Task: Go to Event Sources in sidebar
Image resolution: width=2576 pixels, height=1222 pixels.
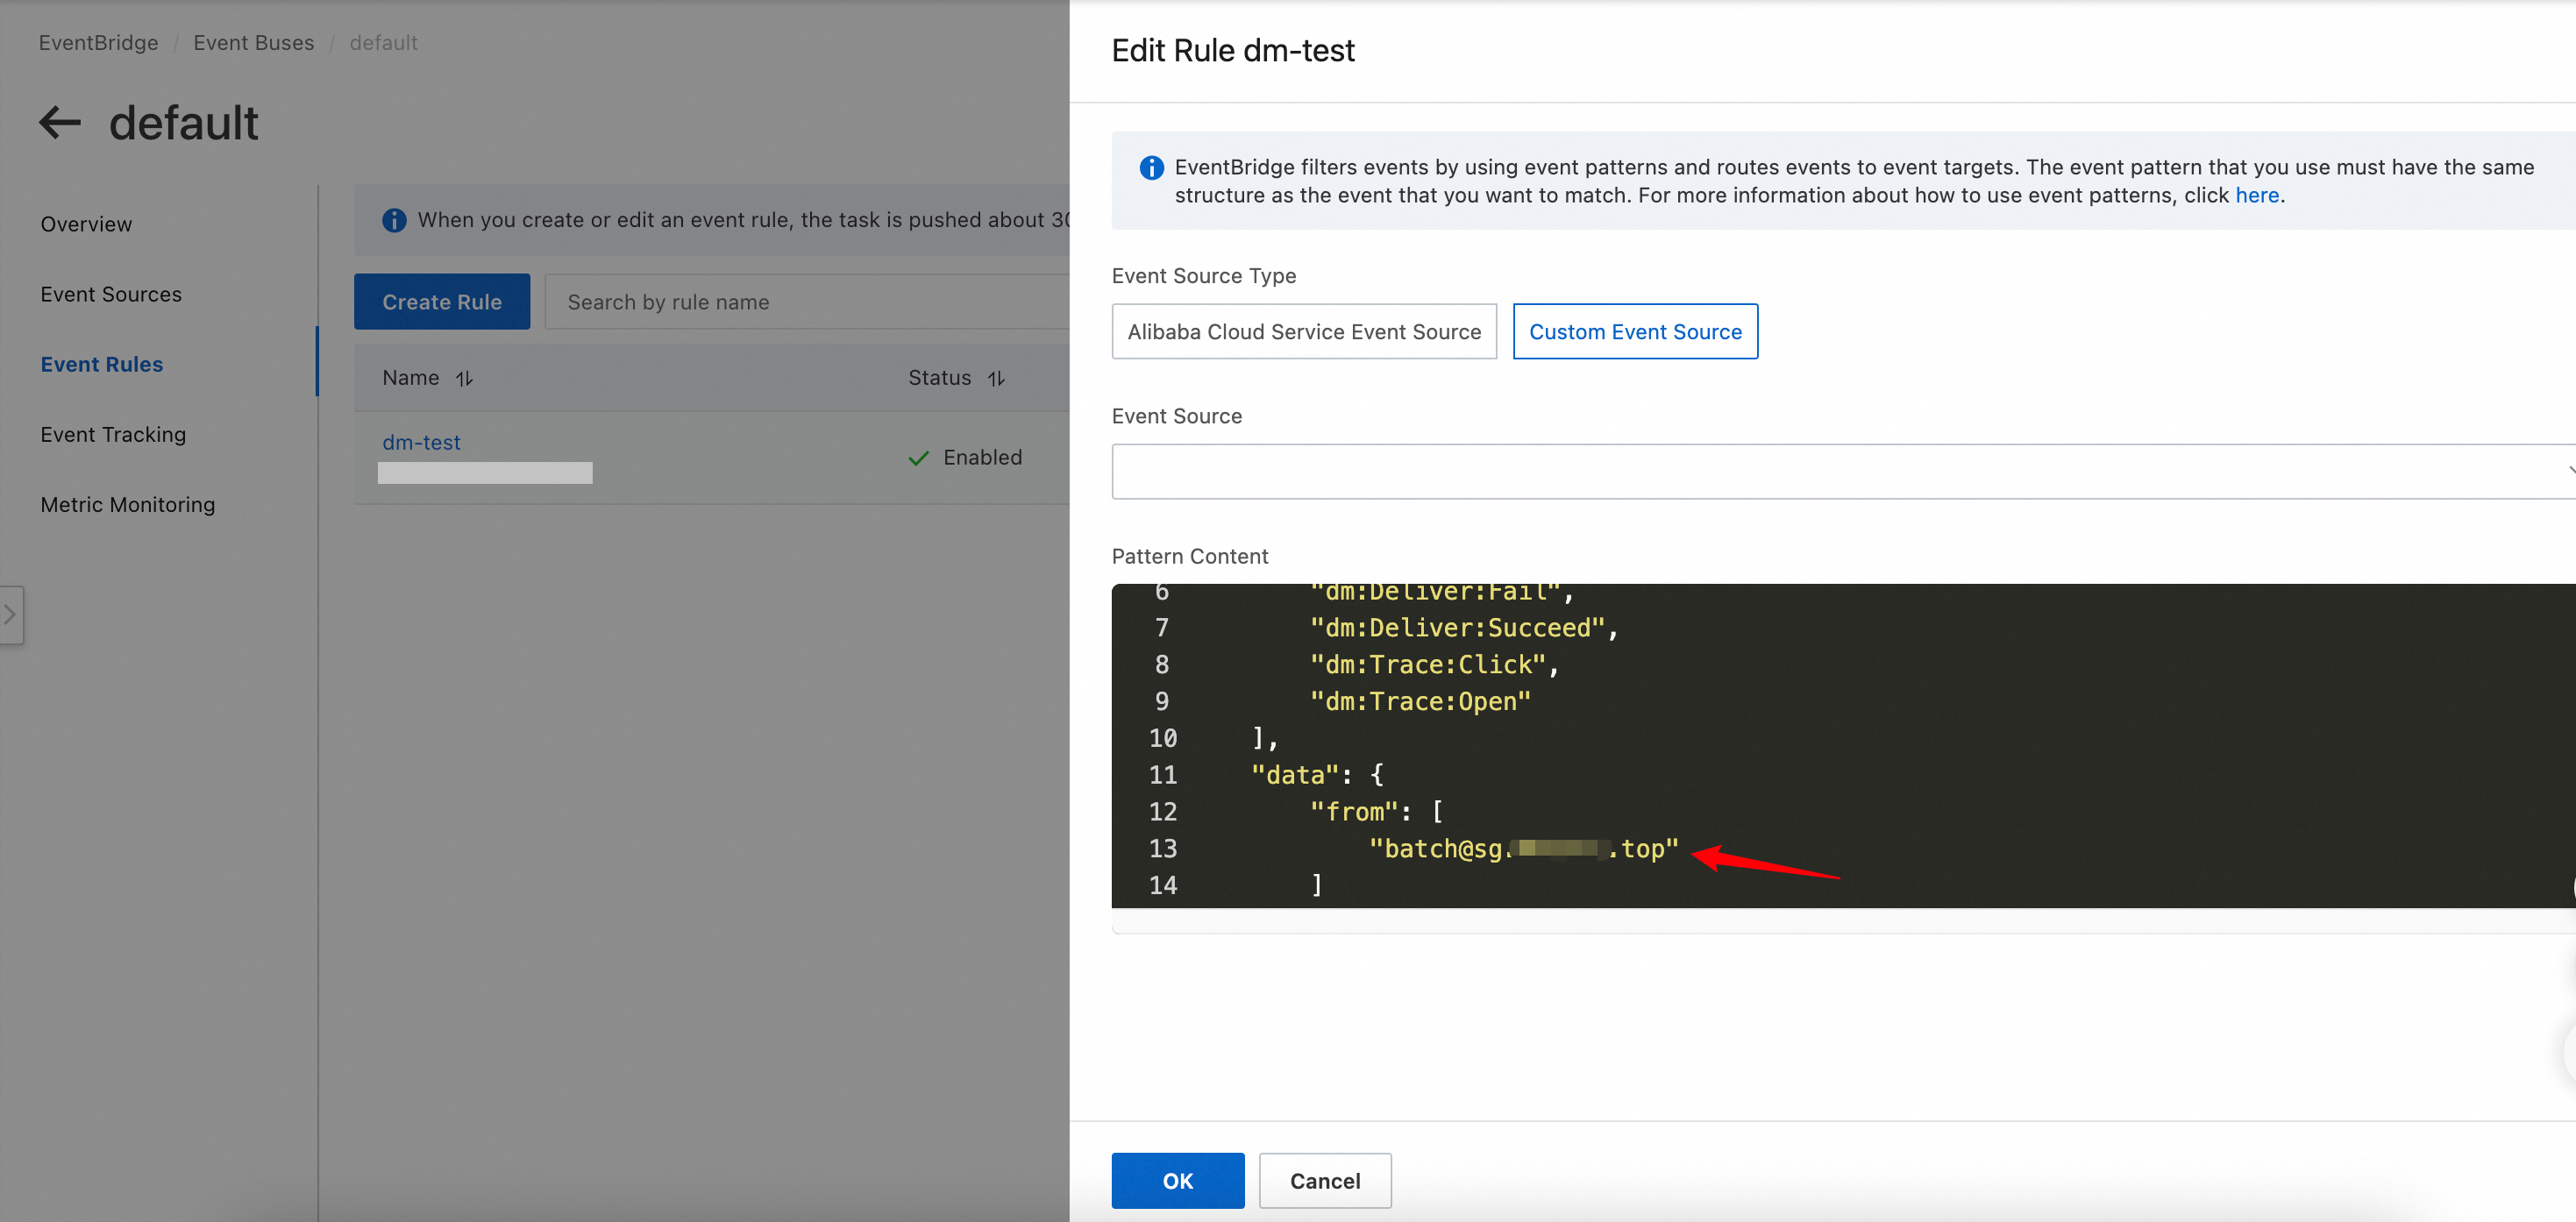Action: (x=111, y=294)
